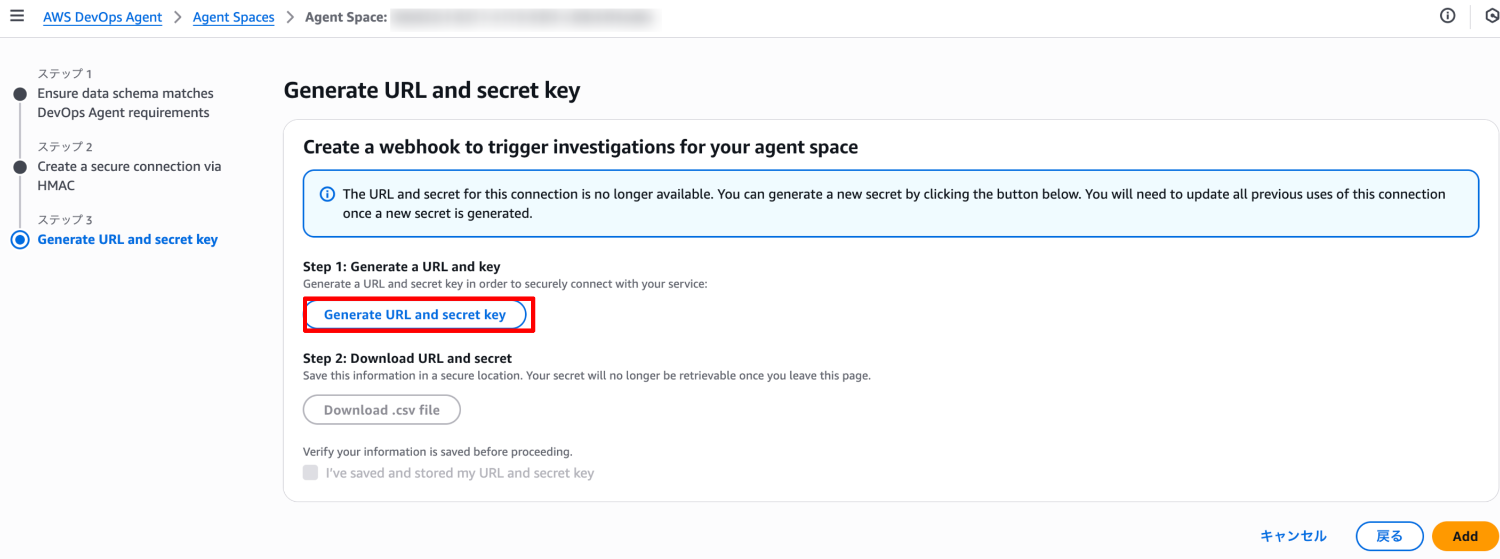Go to AWS DevOps Agent breadcrumb link
This screenshot has height=559, width=1500.
click(x=102, y=17)
